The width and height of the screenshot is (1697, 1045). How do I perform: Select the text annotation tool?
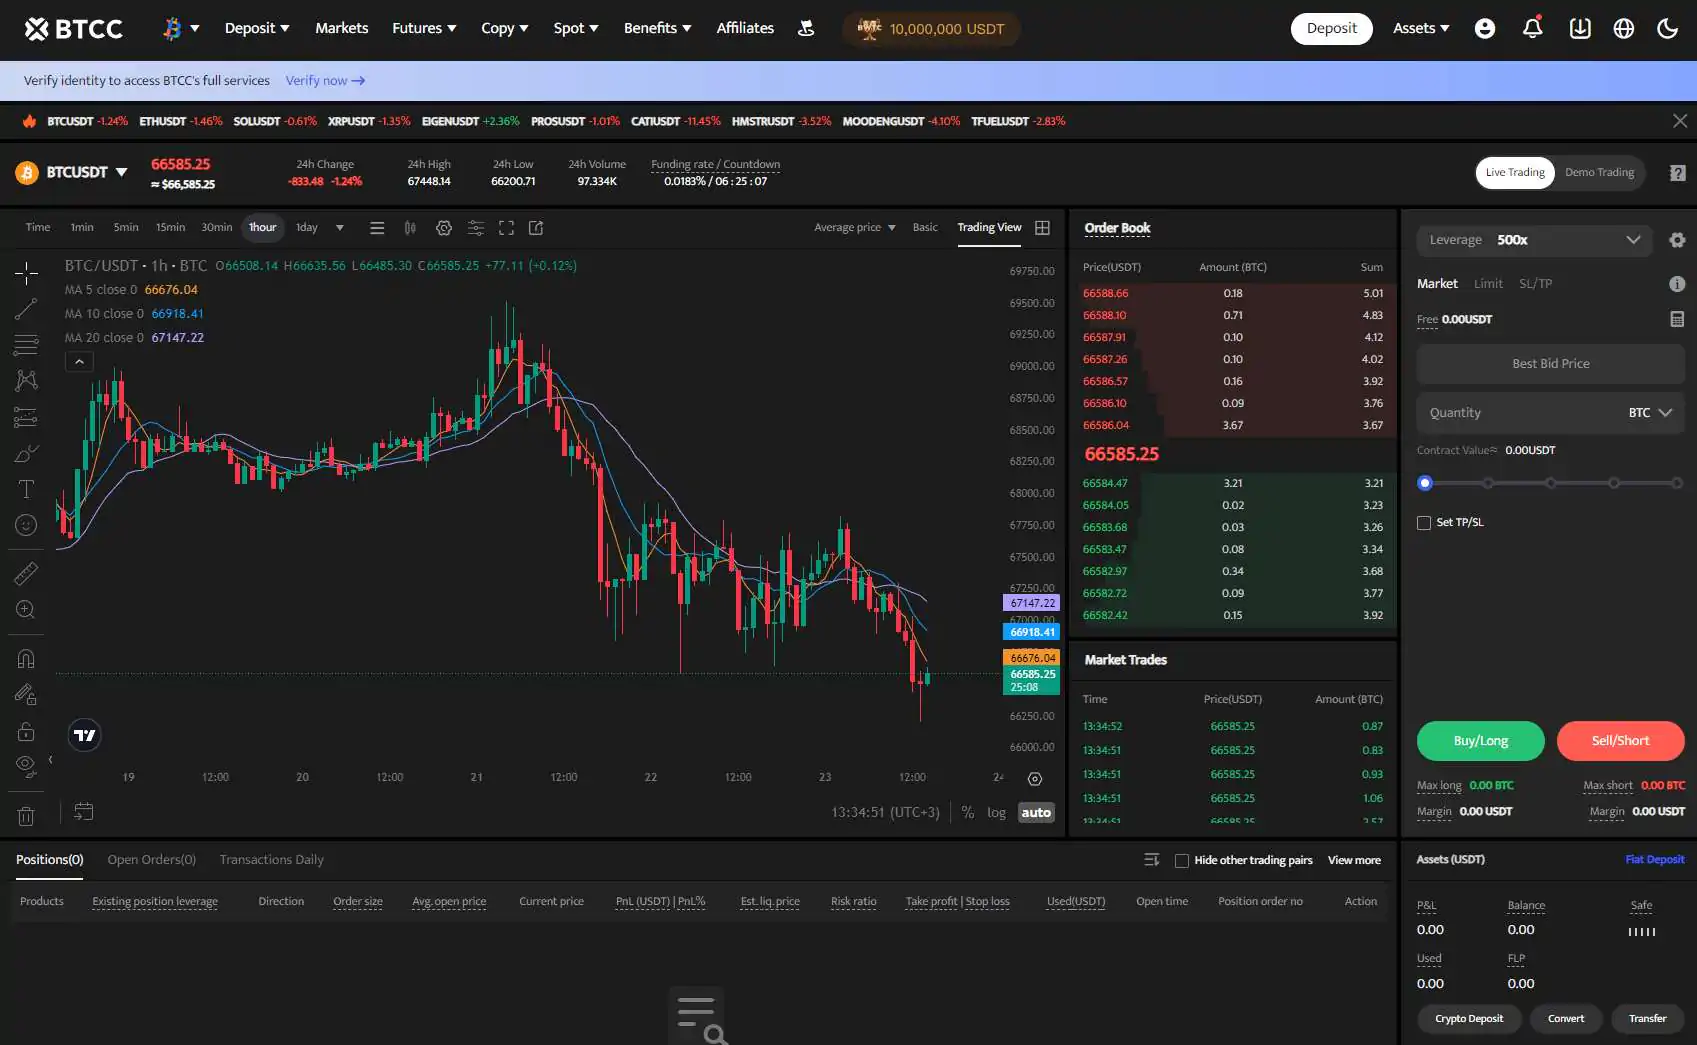point(26,489)
